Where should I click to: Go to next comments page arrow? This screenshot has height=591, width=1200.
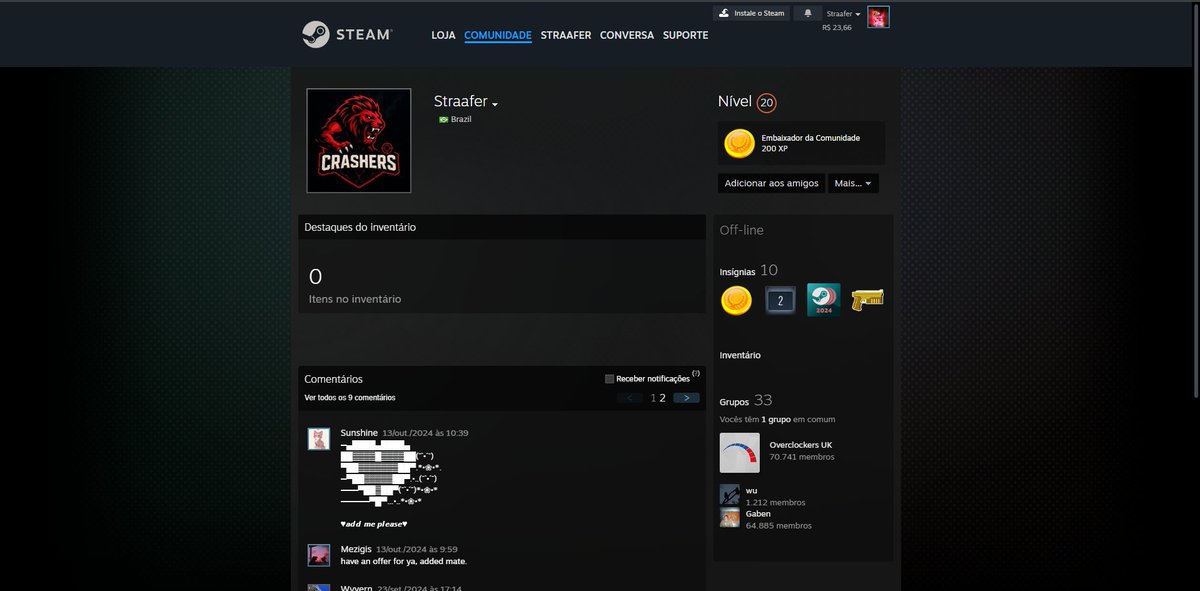pos(686,398)
